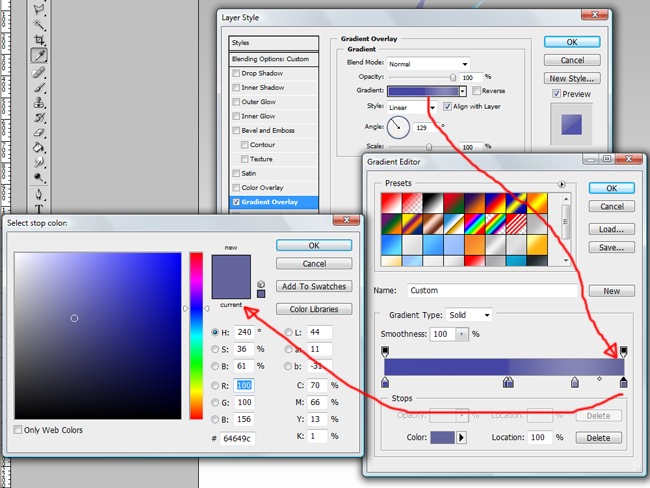
Task: Open Blending Options: Custom in styles list
Action: (x=277, y=58)
